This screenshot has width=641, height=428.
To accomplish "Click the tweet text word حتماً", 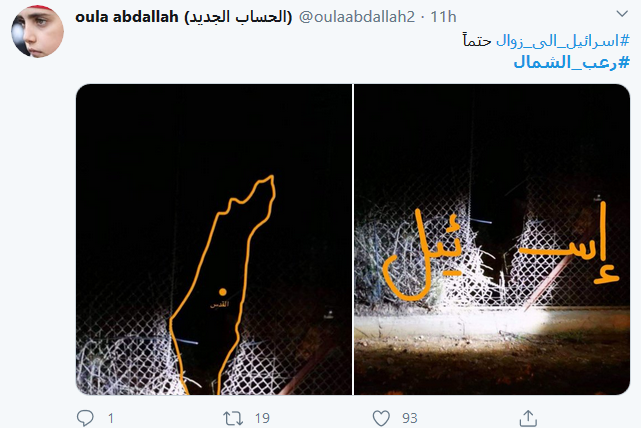I will click(477, 41).
